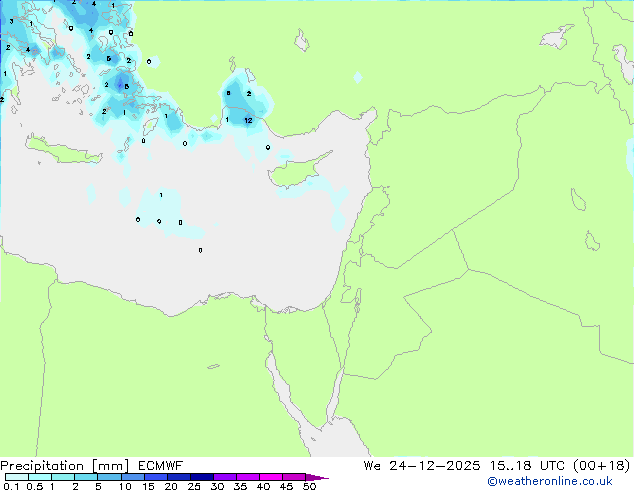The image size is (634, 490).
Task: Click the 0.1–0.5 mm palest legend swatch
Action: pos(17,477)
